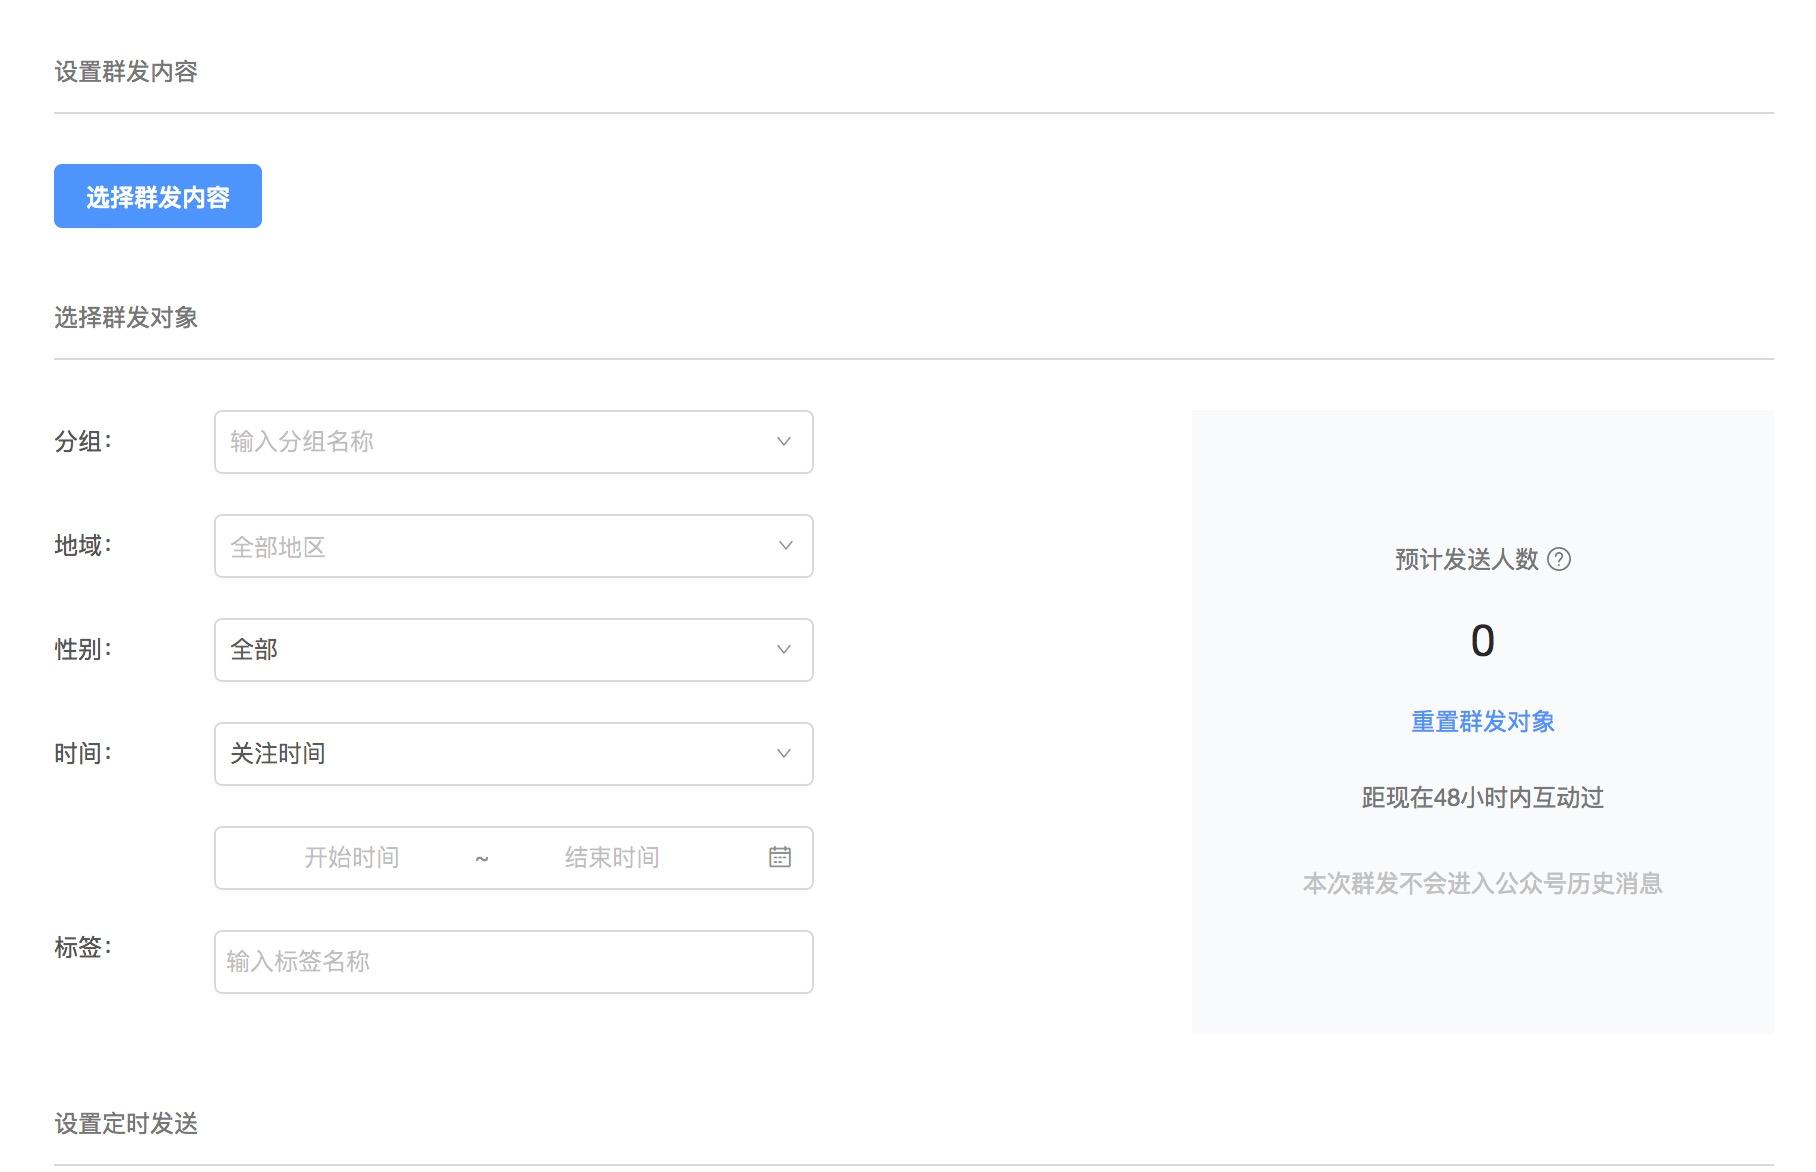Open the calendar icon in date range
1816x1172 pixels.
click(x=780, y=857)
